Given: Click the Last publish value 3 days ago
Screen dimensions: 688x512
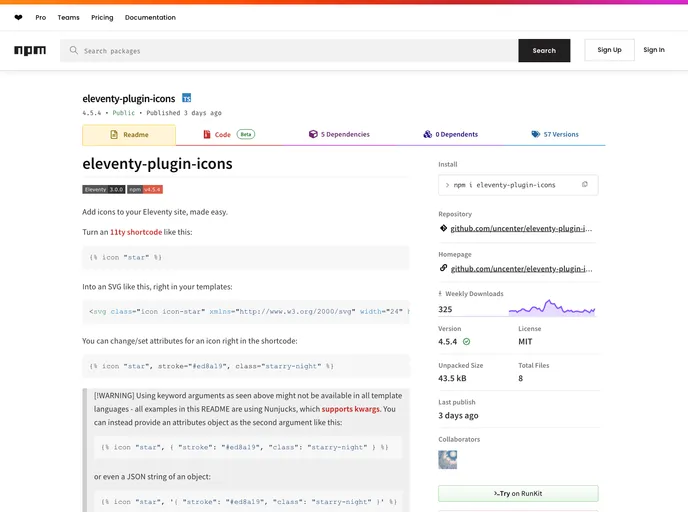Looking at the screenshot, I should 458,415.
